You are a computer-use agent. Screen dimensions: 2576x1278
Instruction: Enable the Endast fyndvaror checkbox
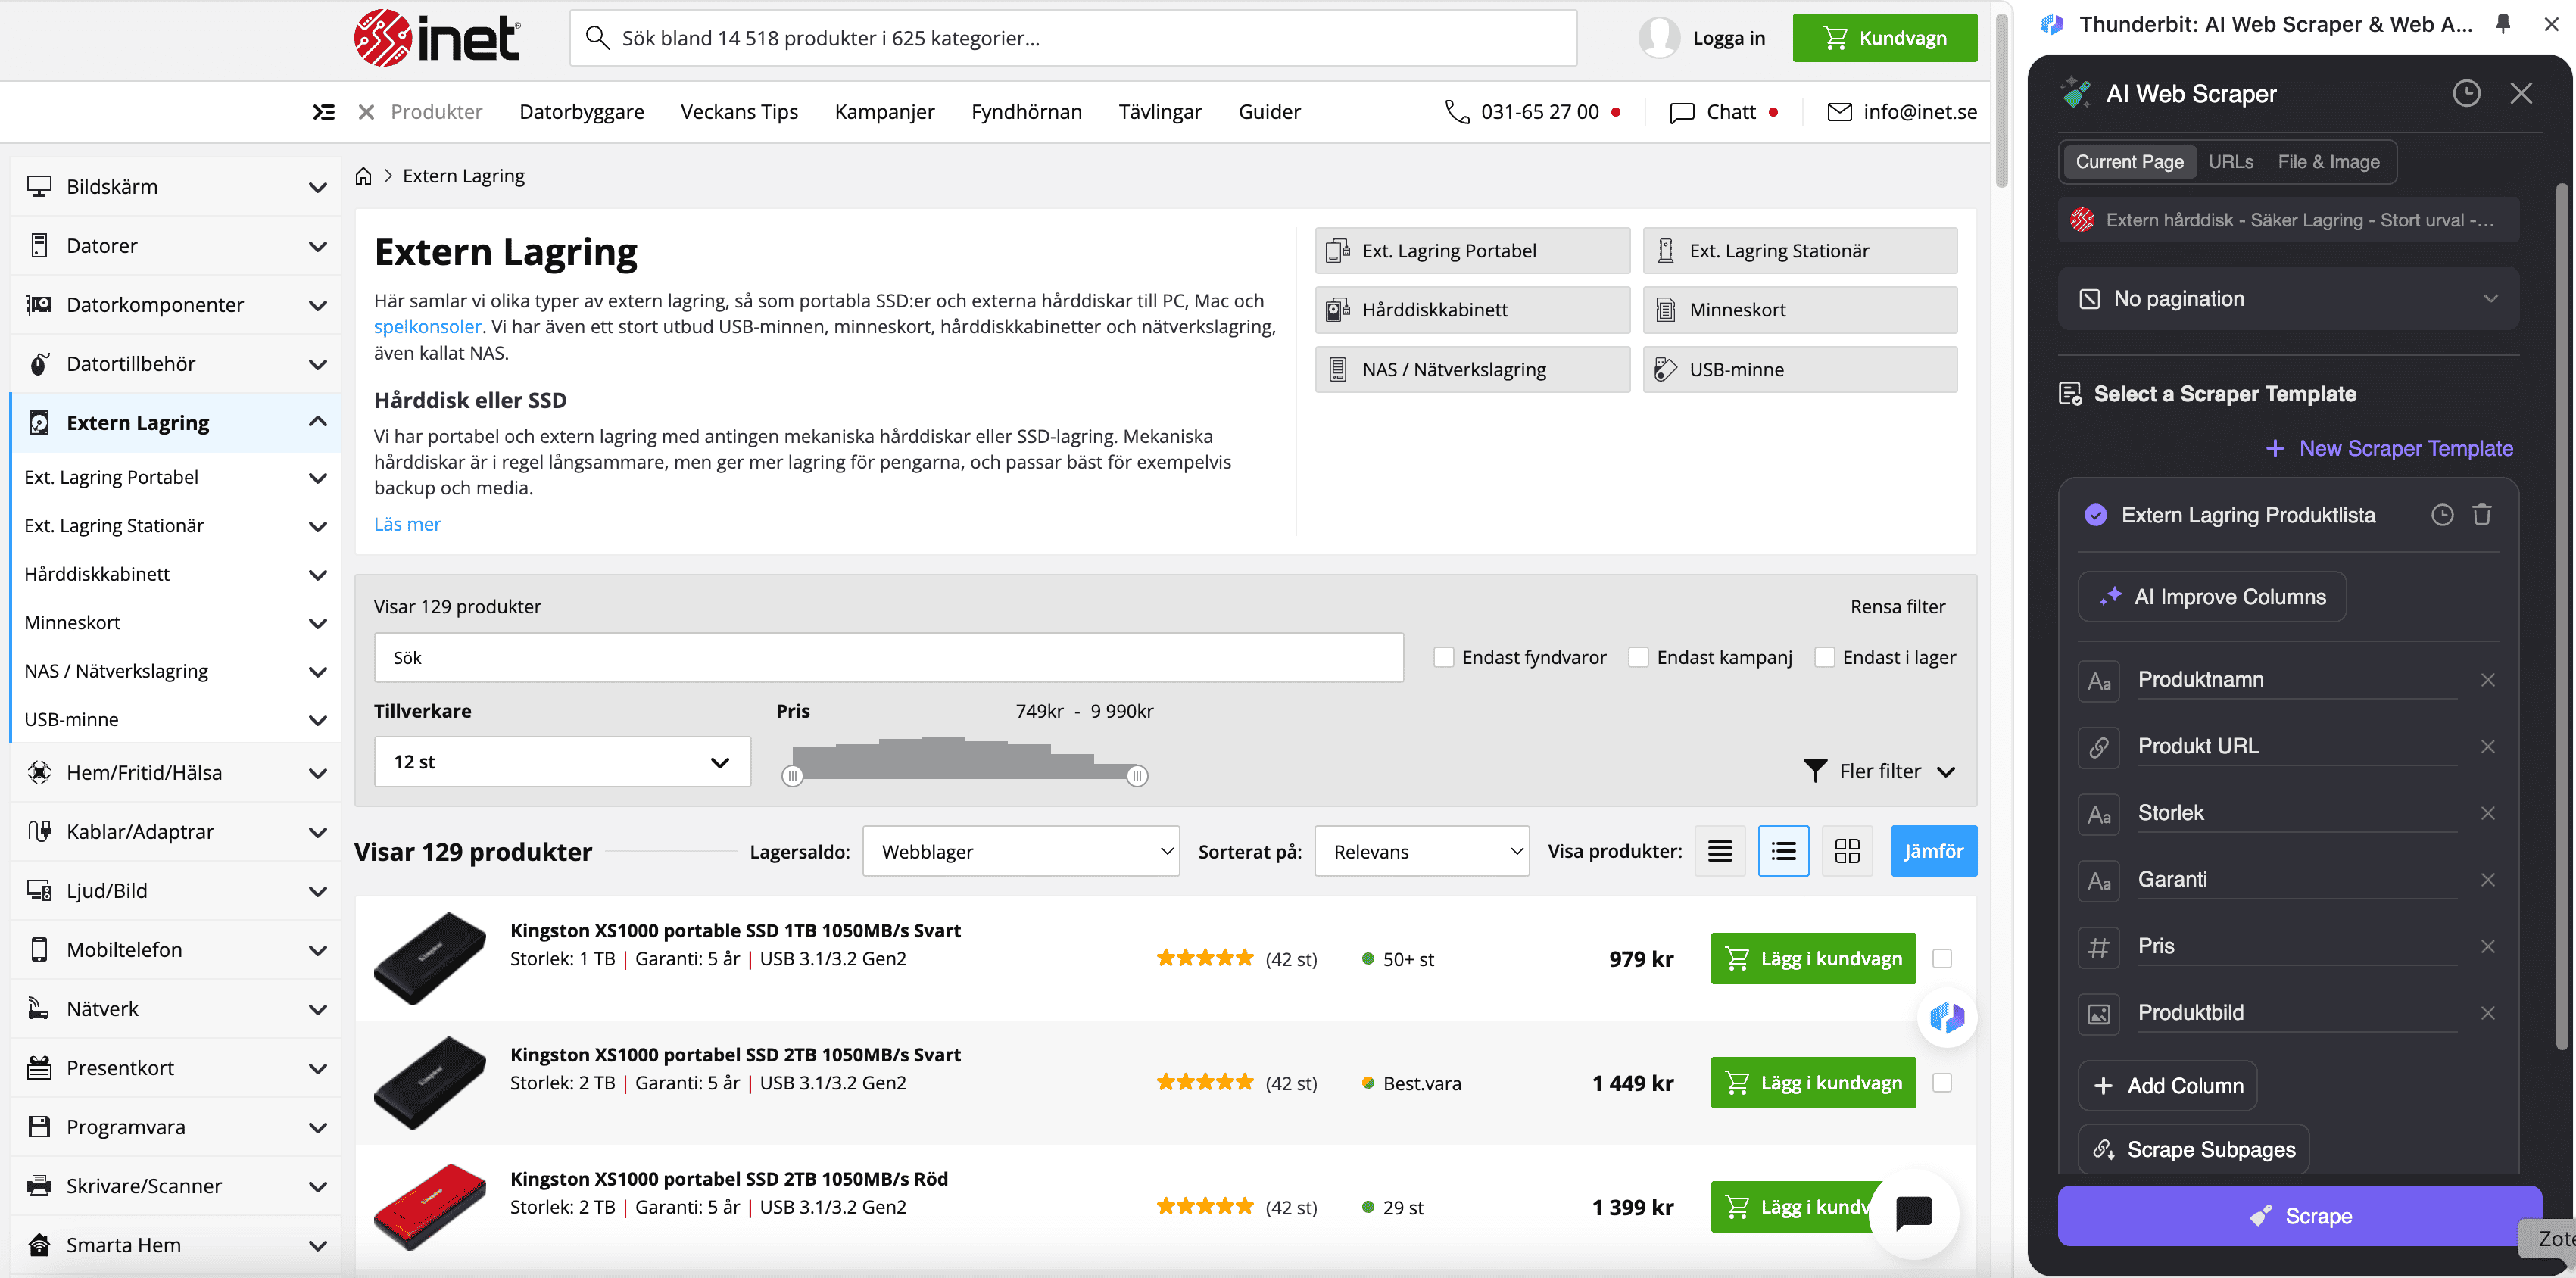tap(1443, 657)
